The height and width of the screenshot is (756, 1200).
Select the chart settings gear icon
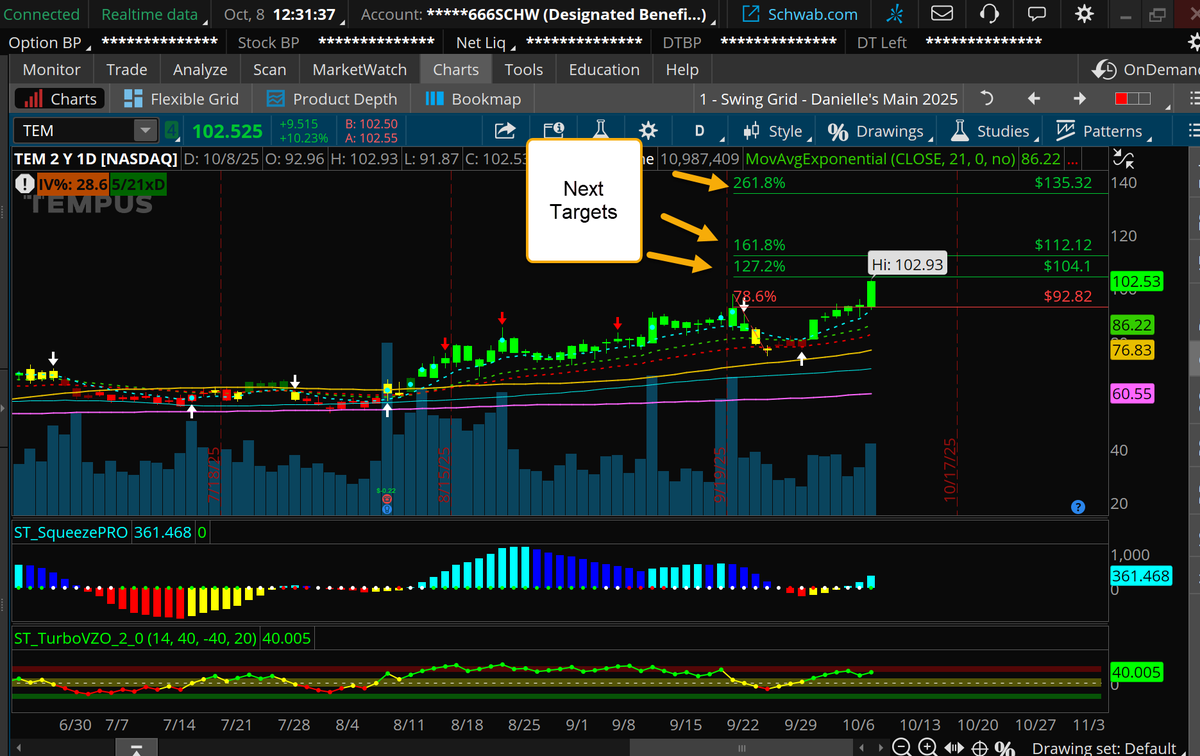tap(648, 130)
